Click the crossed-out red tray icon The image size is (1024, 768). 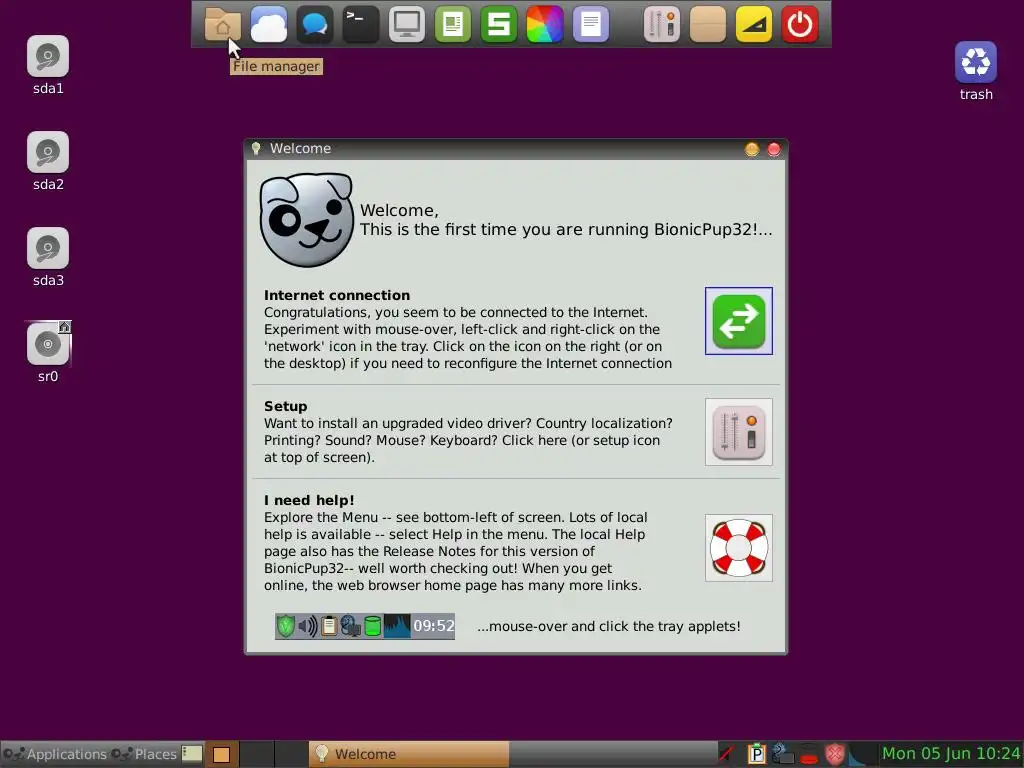coord(726,754)
